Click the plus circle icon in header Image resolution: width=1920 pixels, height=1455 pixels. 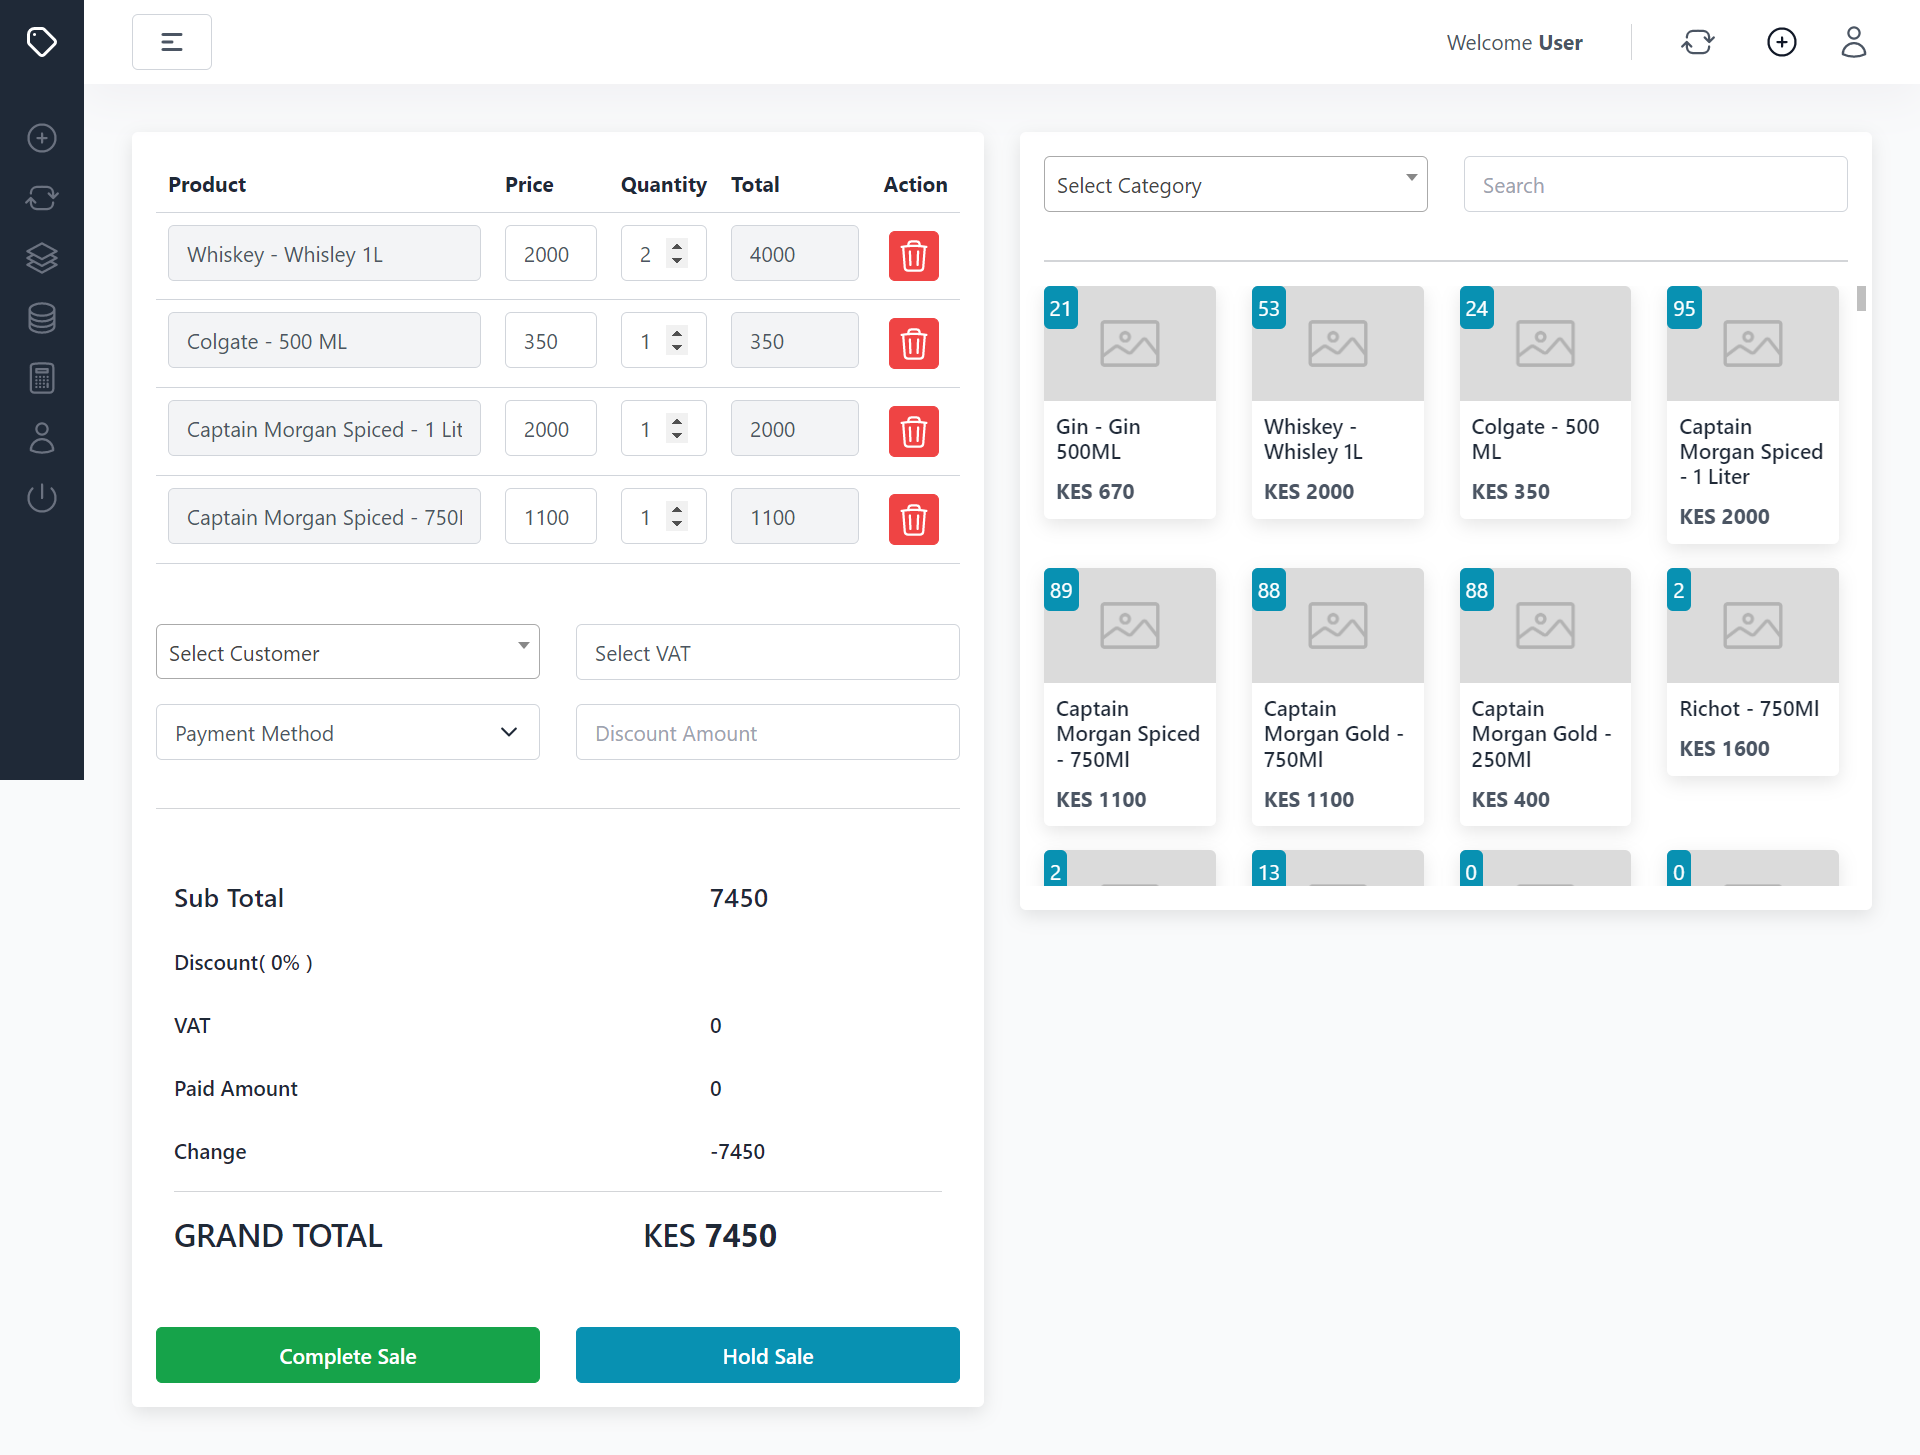[x=1781, y=42]
